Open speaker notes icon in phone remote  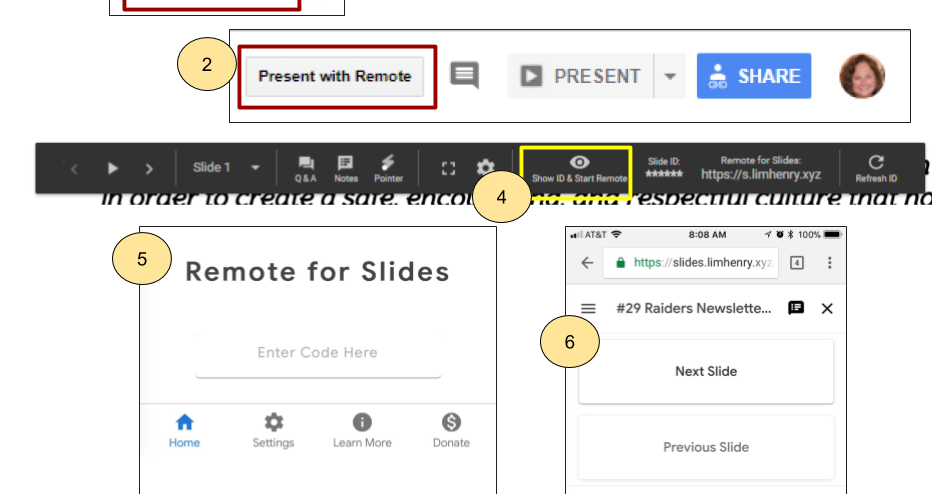pos(796,308)
